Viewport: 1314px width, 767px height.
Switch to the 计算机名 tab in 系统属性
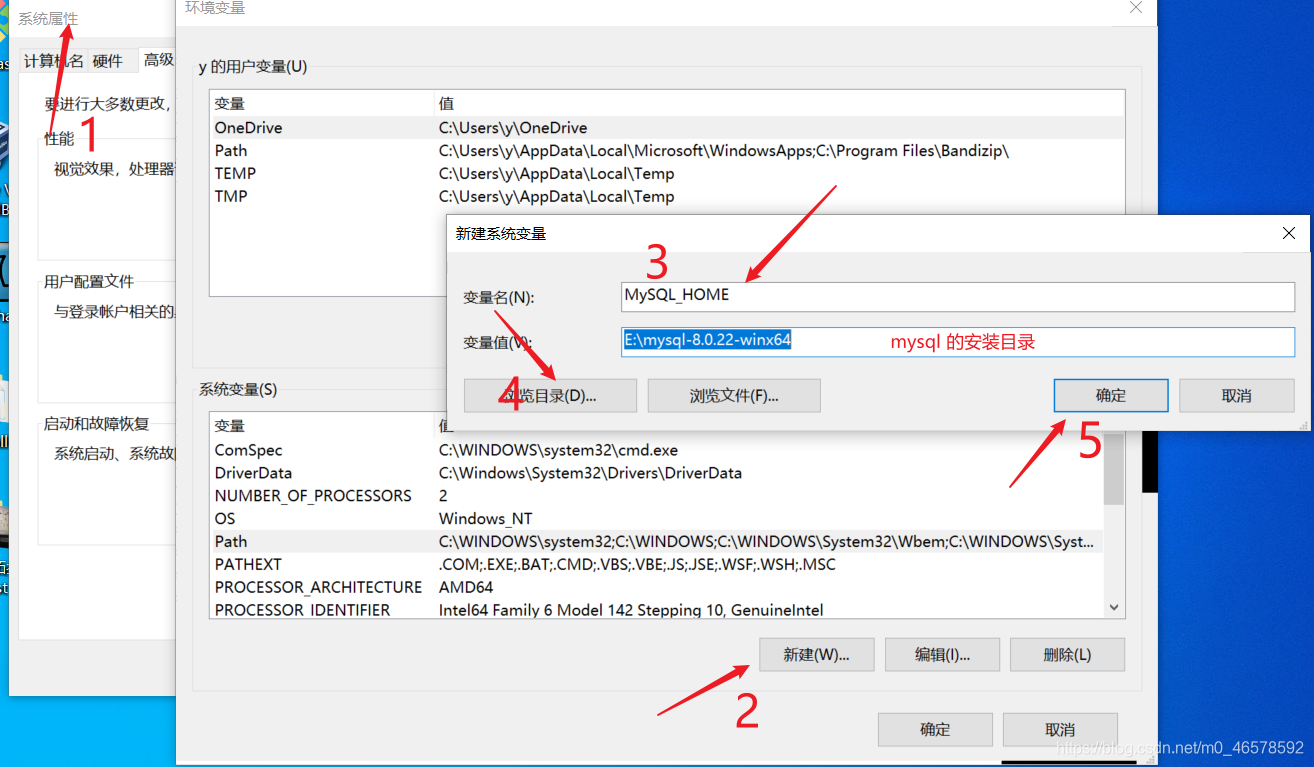coord(53,61)
